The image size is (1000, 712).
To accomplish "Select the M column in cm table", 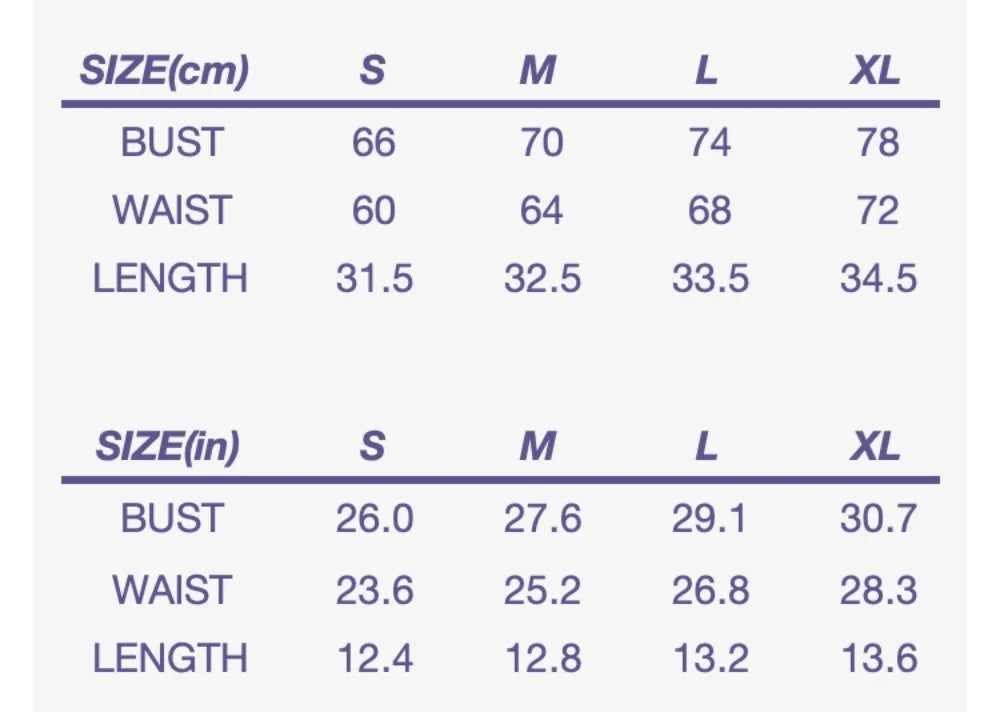I will [538, 70].
